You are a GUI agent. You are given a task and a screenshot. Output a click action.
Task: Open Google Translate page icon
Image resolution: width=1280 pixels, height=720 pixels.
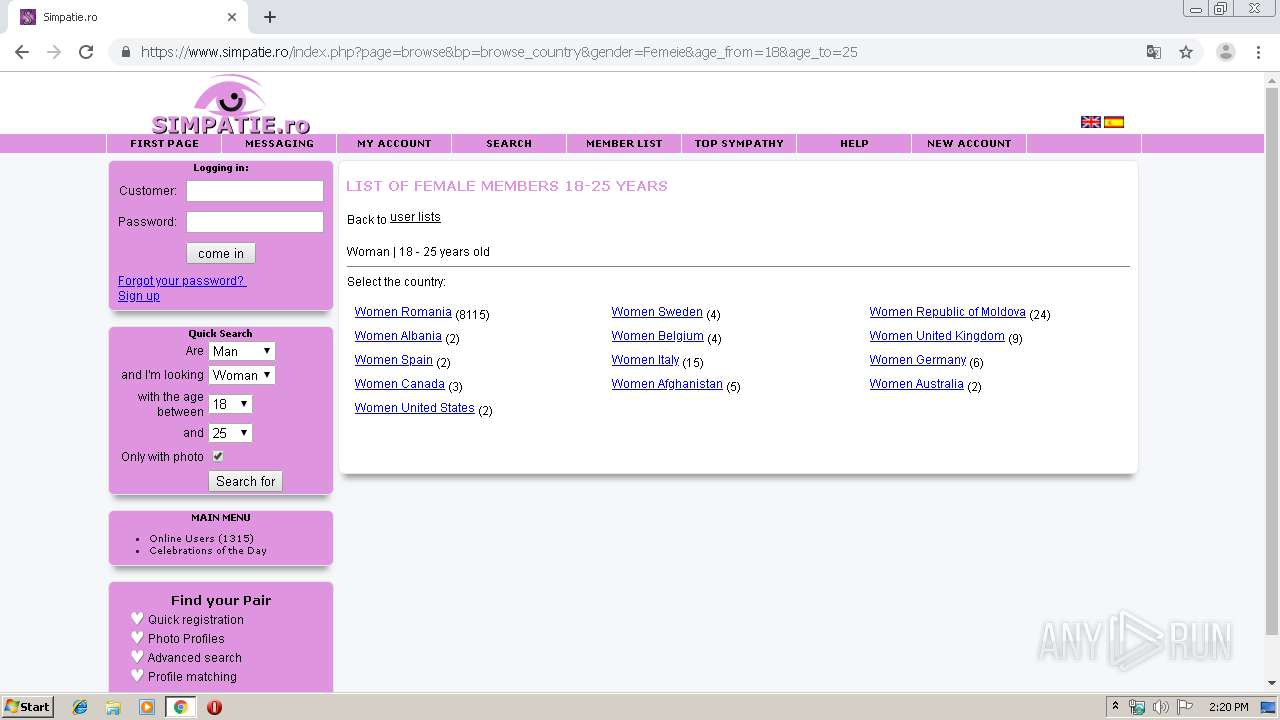[1154, 52]
